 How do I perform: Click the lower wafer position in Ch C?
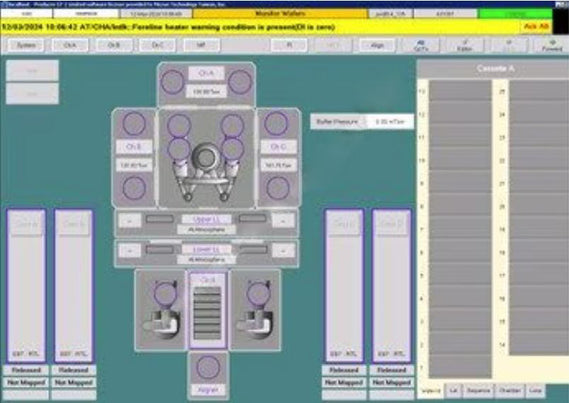tap(278, 188)
